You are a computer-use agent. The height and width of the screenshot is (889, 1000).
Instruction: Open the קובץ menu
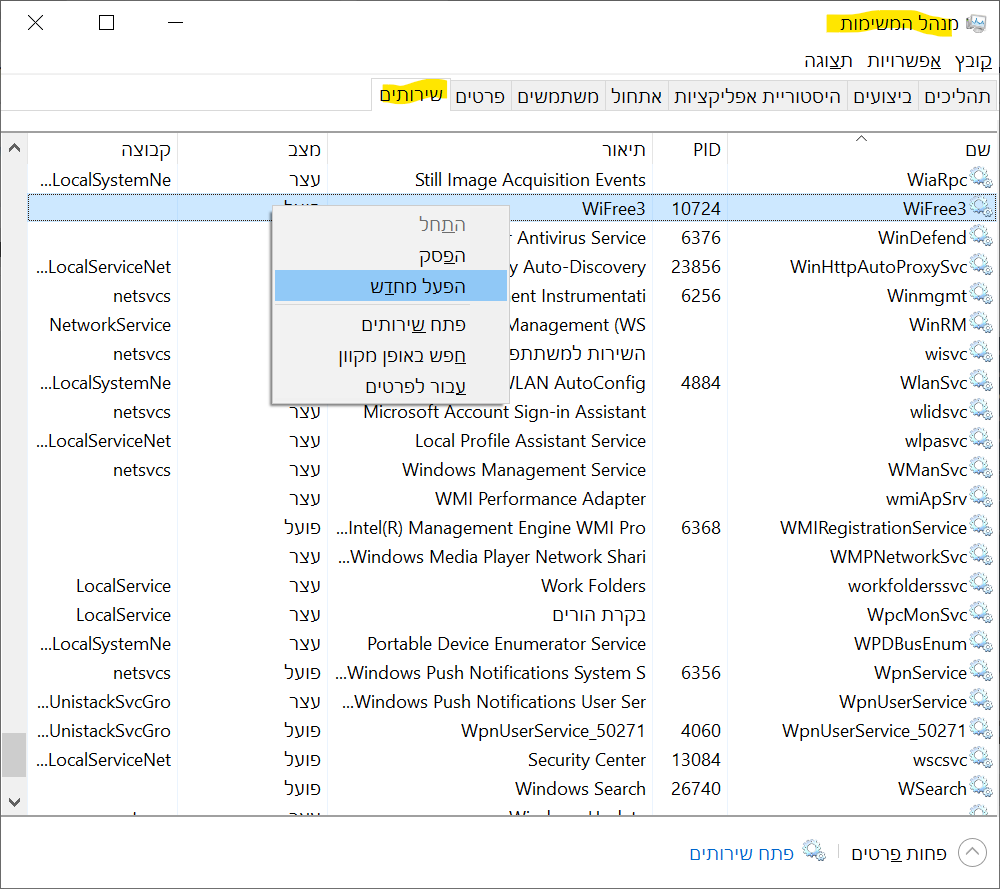click(972, 61)
